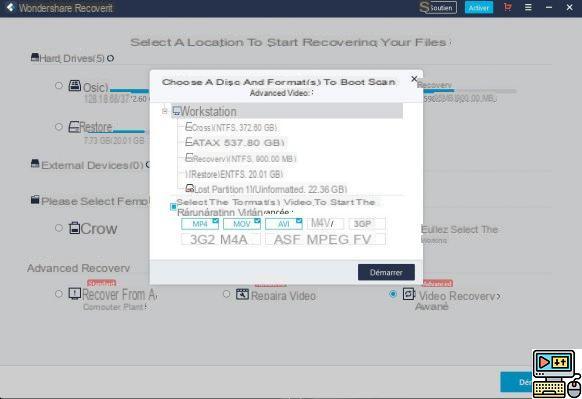Viewport: 582px width, 399px height.
Task: Enable the 3GP format option
Action: 367,223
